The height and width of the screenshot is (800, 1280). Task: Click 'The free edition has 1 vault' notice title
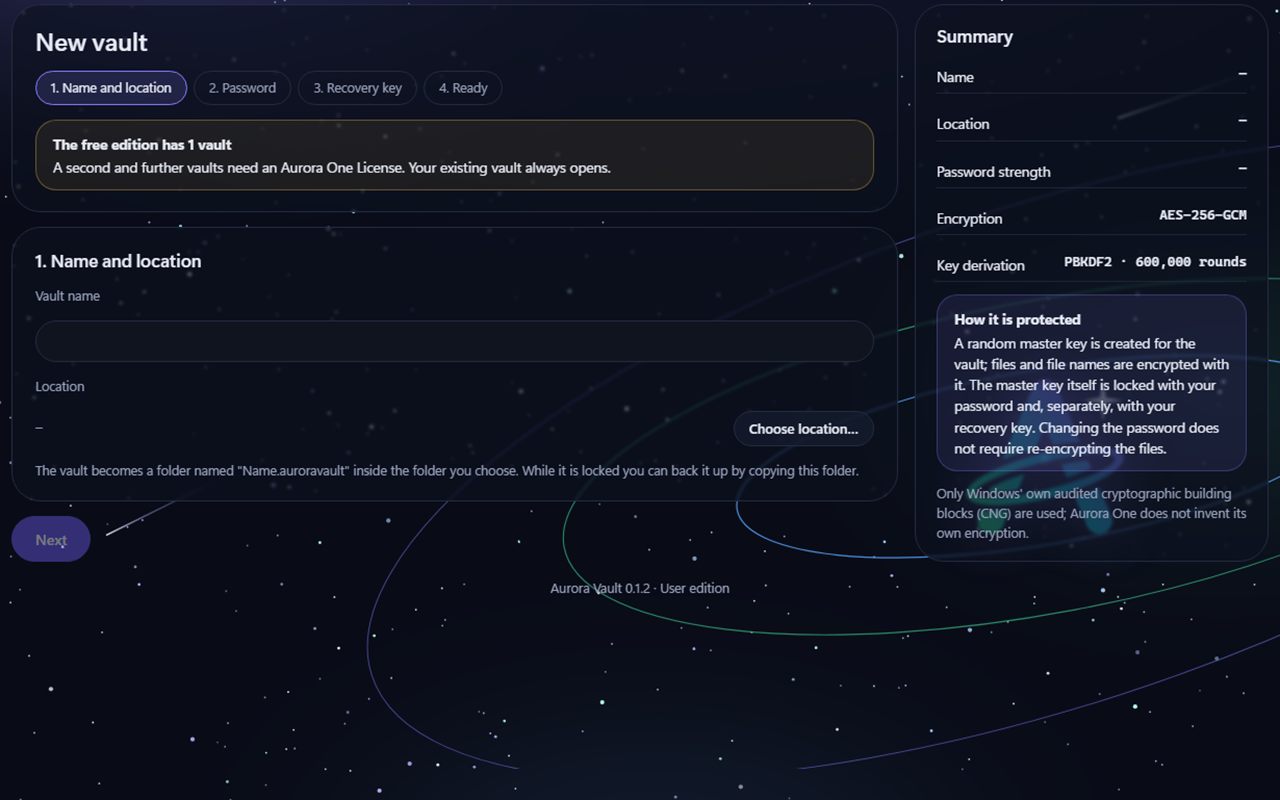[x=142, y=145]
